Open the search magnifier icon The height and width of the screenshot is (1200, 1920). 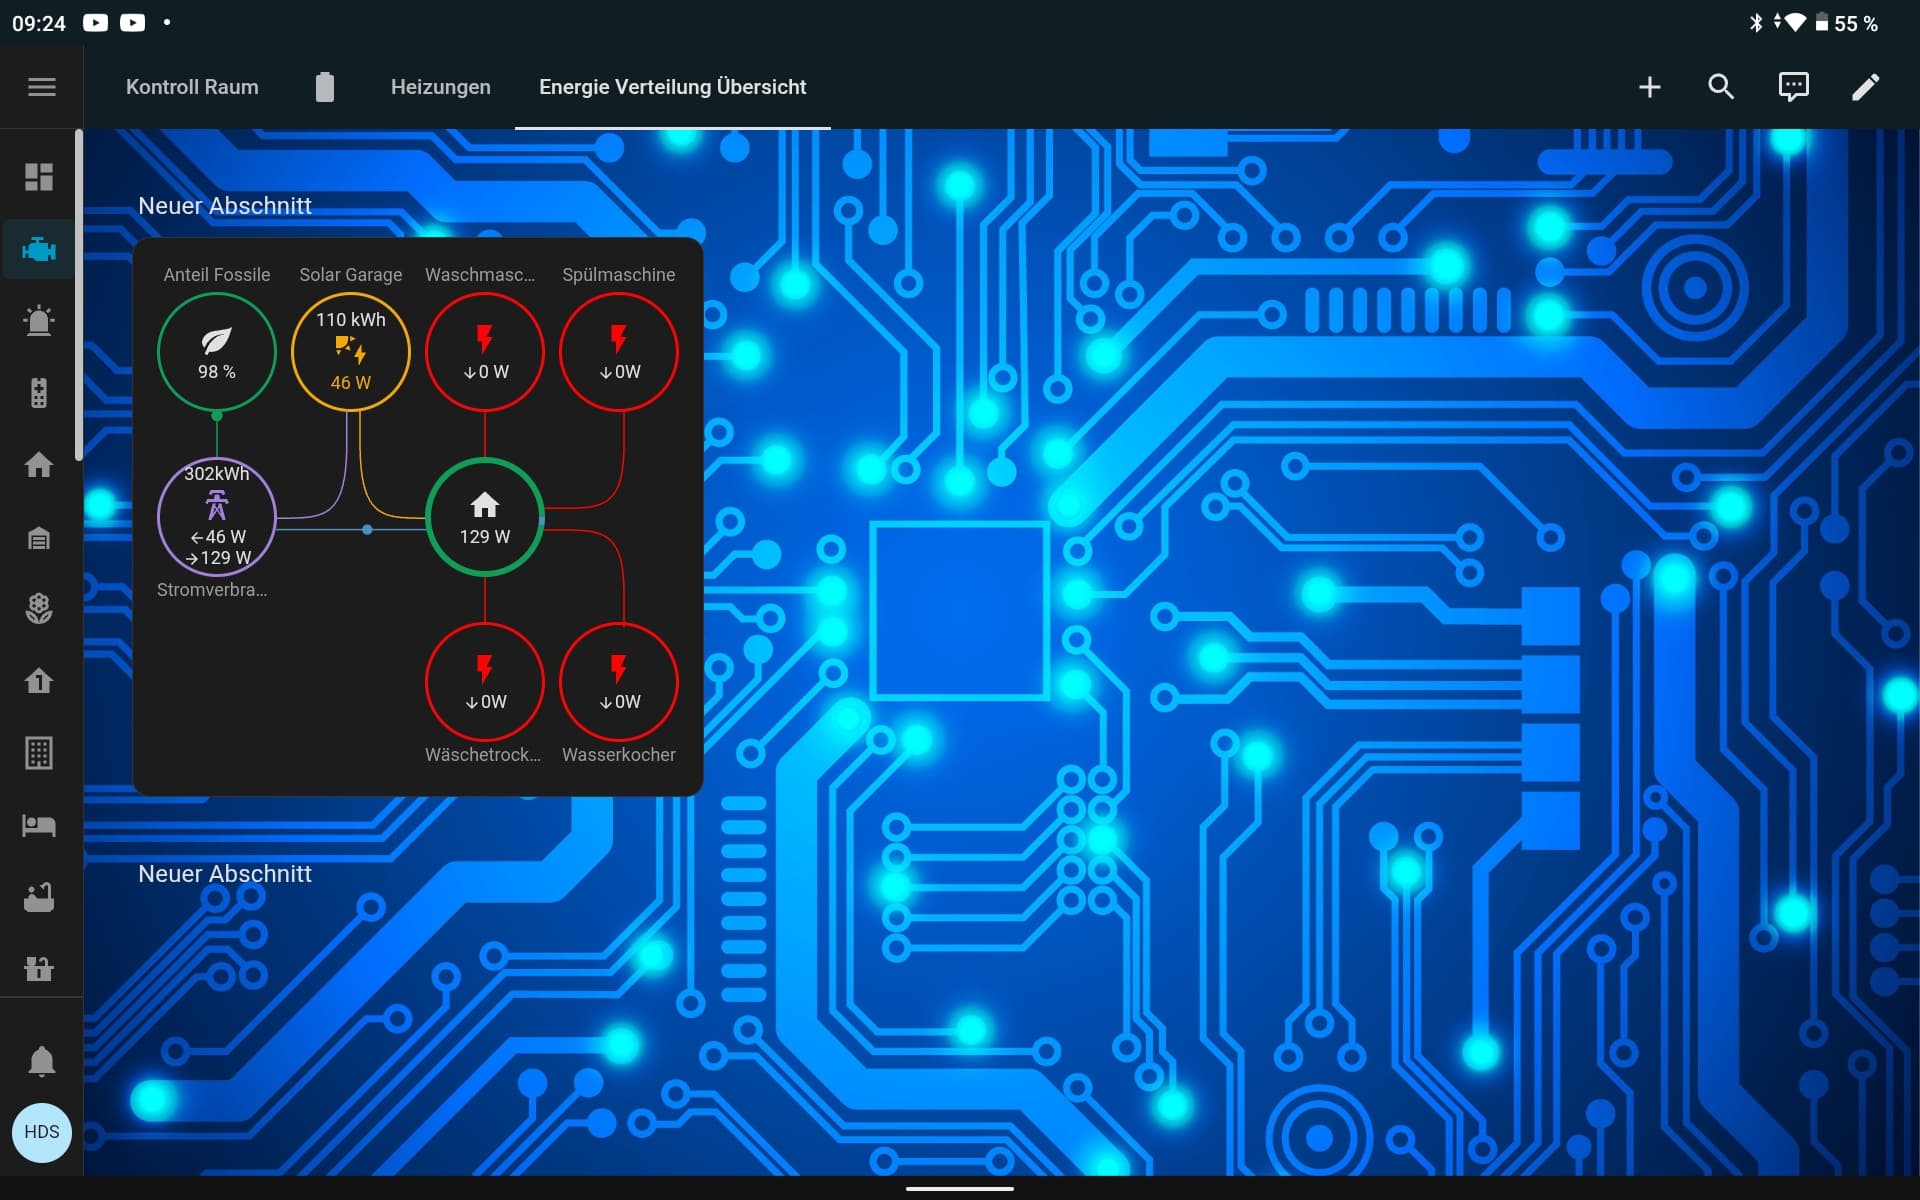1721,87
